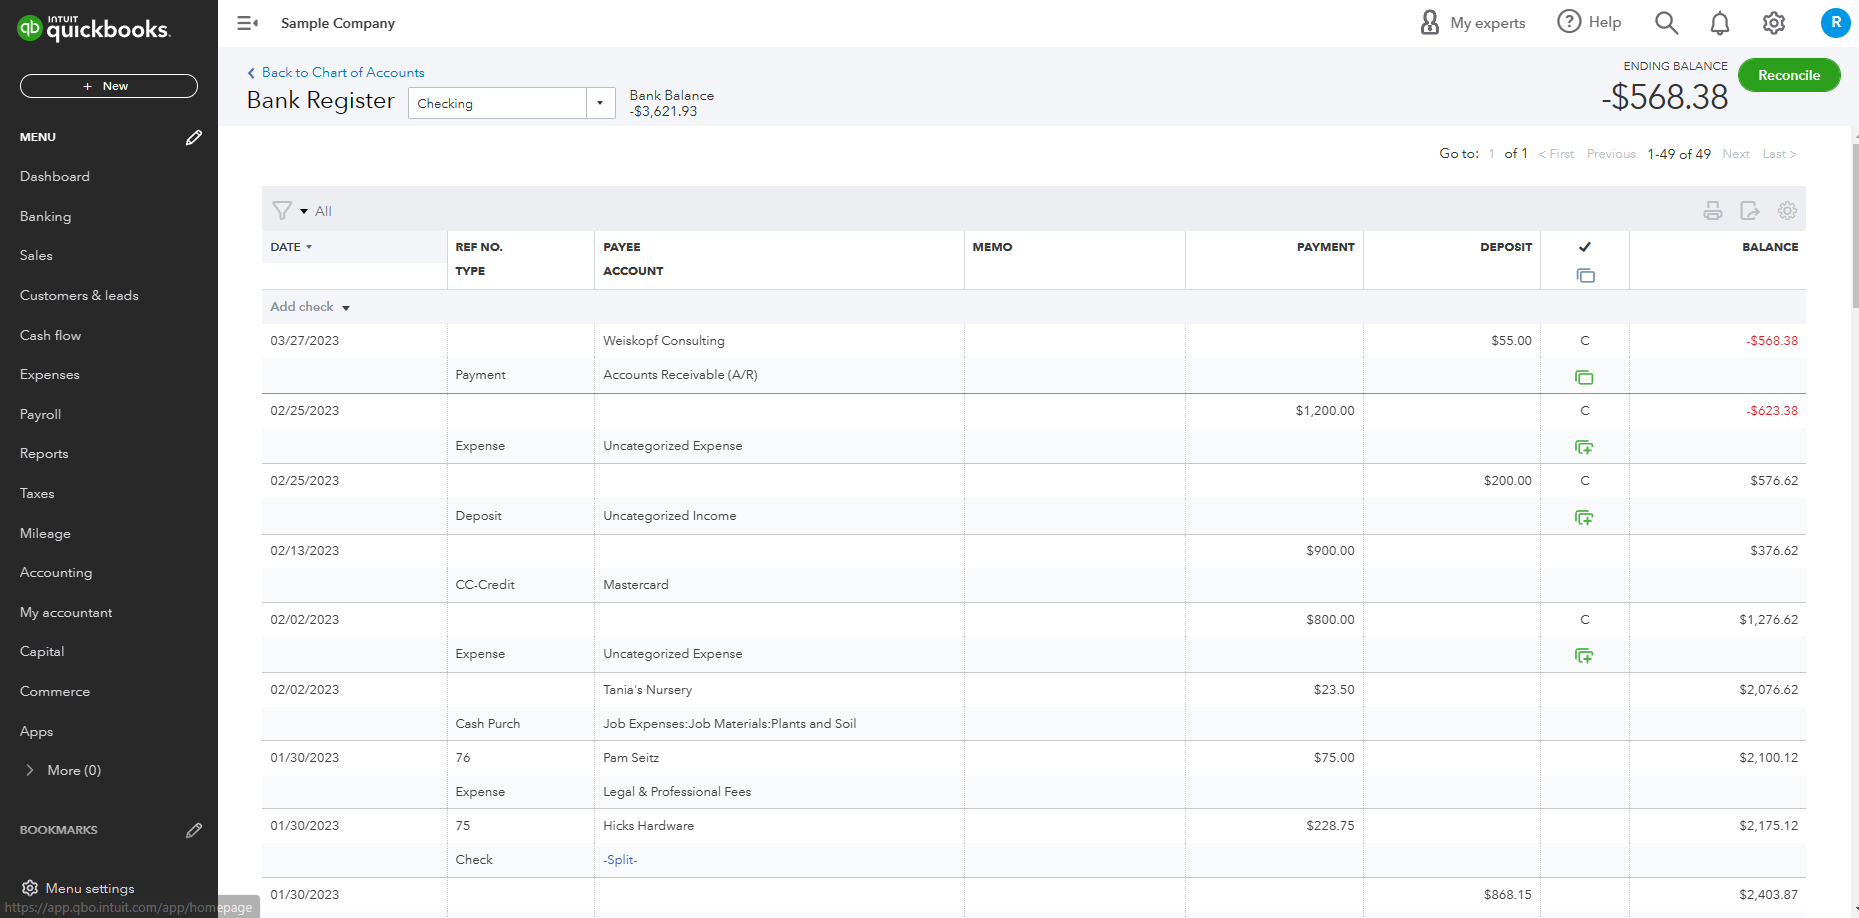Go to Reports in the sidebar
Viewport: 1859px width, 918px height.
coord(44,453)
